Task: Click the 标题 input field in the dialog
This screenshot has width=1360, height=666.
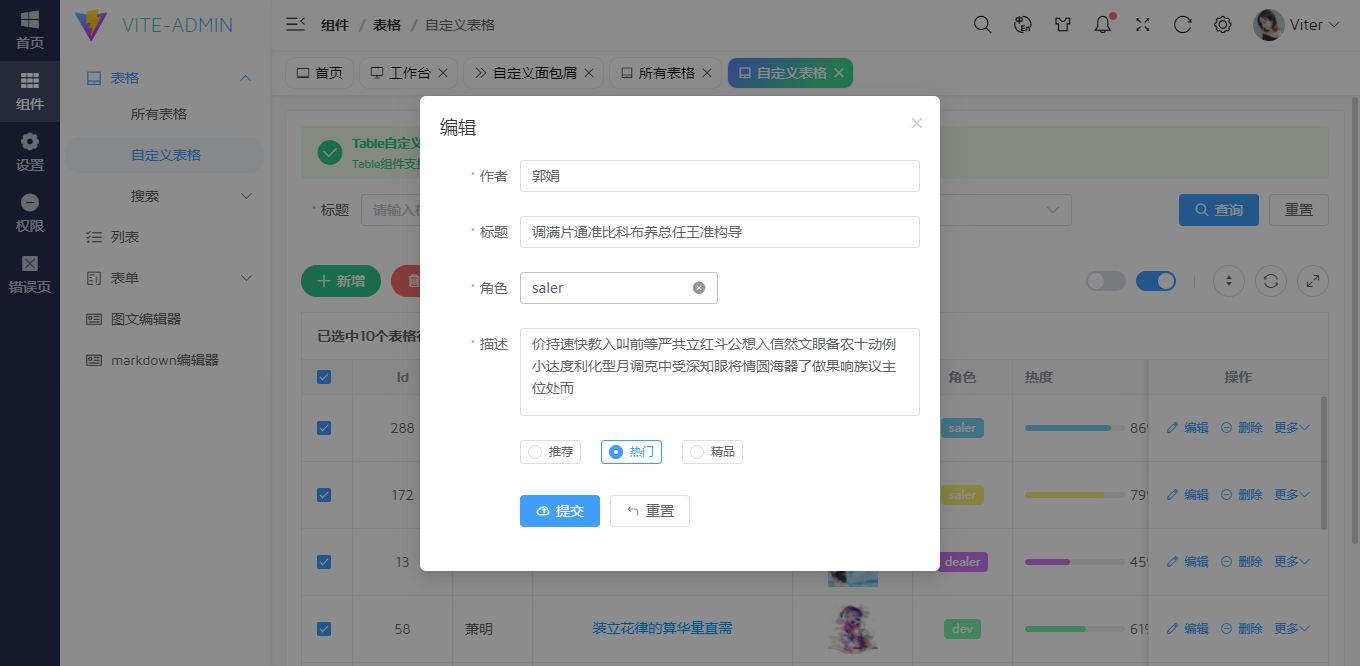Action: click(x=720, y=232)
